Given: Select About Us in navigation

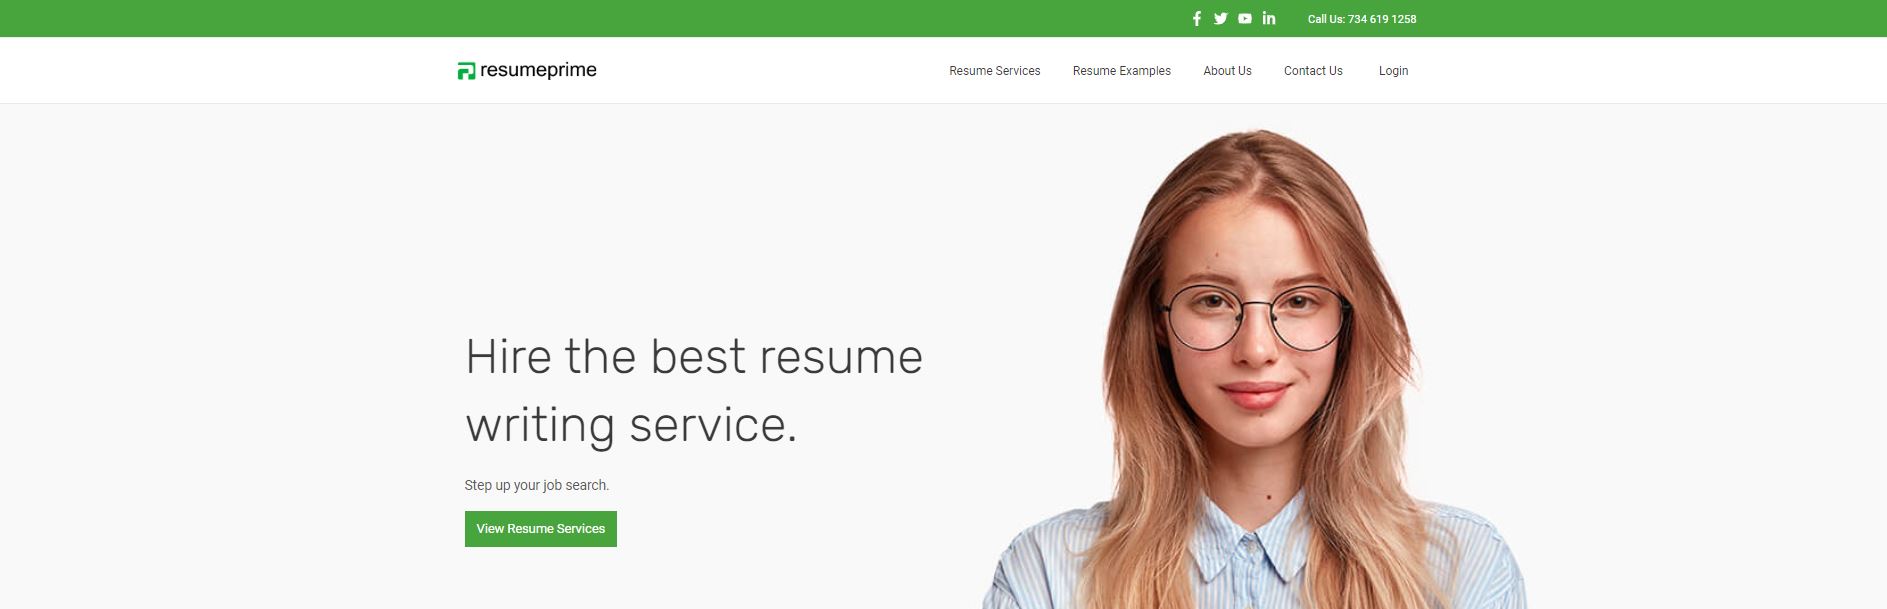Looking at the screenshot, I should pyautogui.click(x=1227, y=71).
